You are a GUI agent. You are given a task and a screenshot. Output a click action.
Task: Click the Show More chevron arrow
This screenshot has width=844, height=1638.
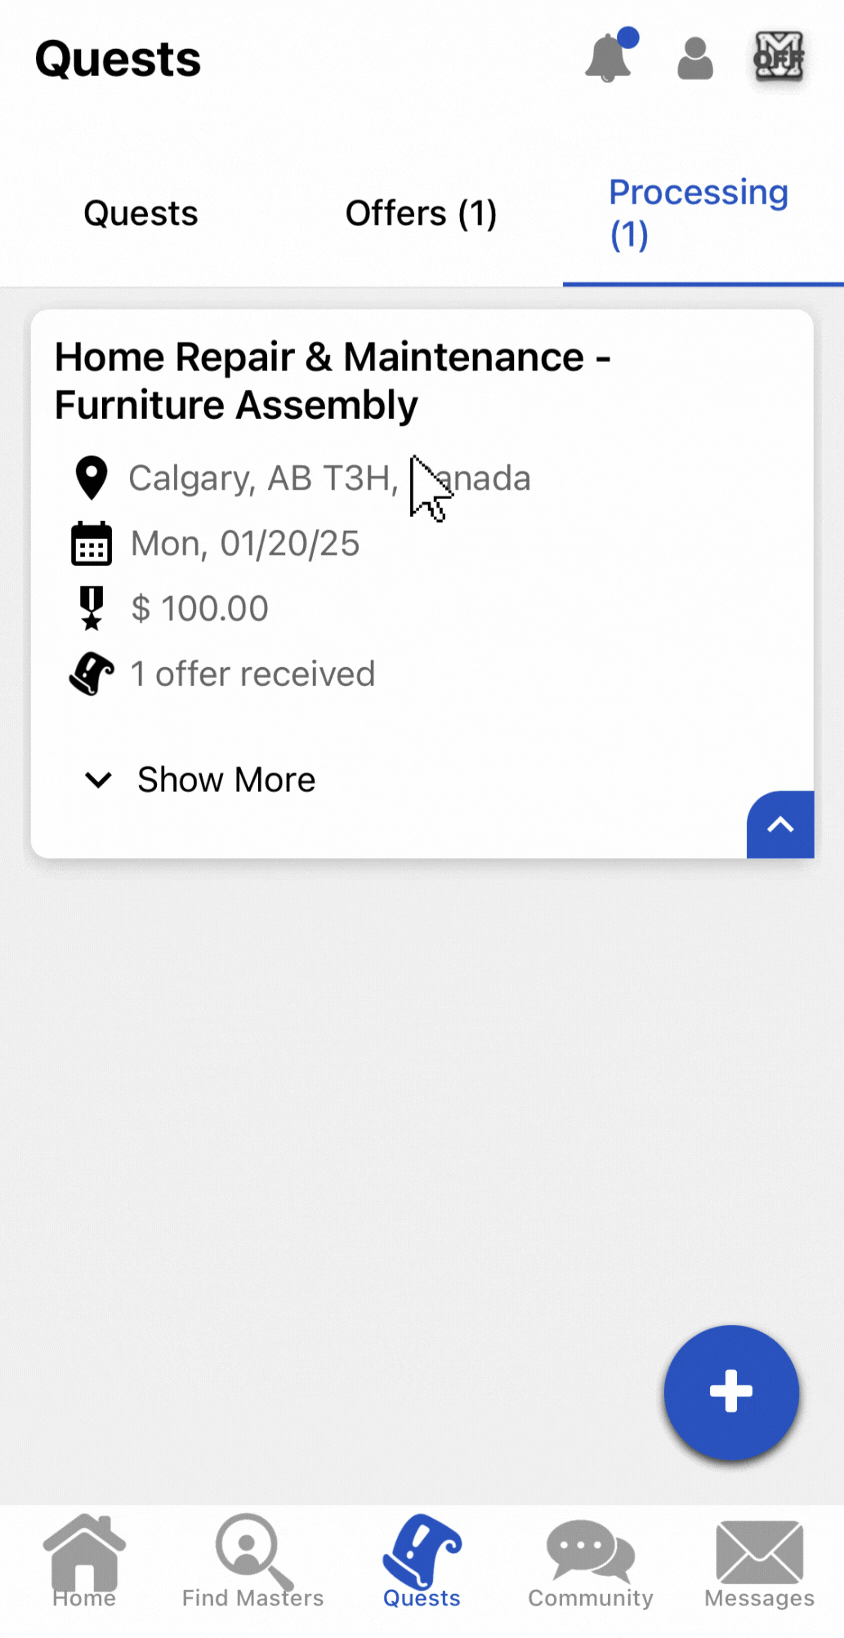tap(98, 780)
